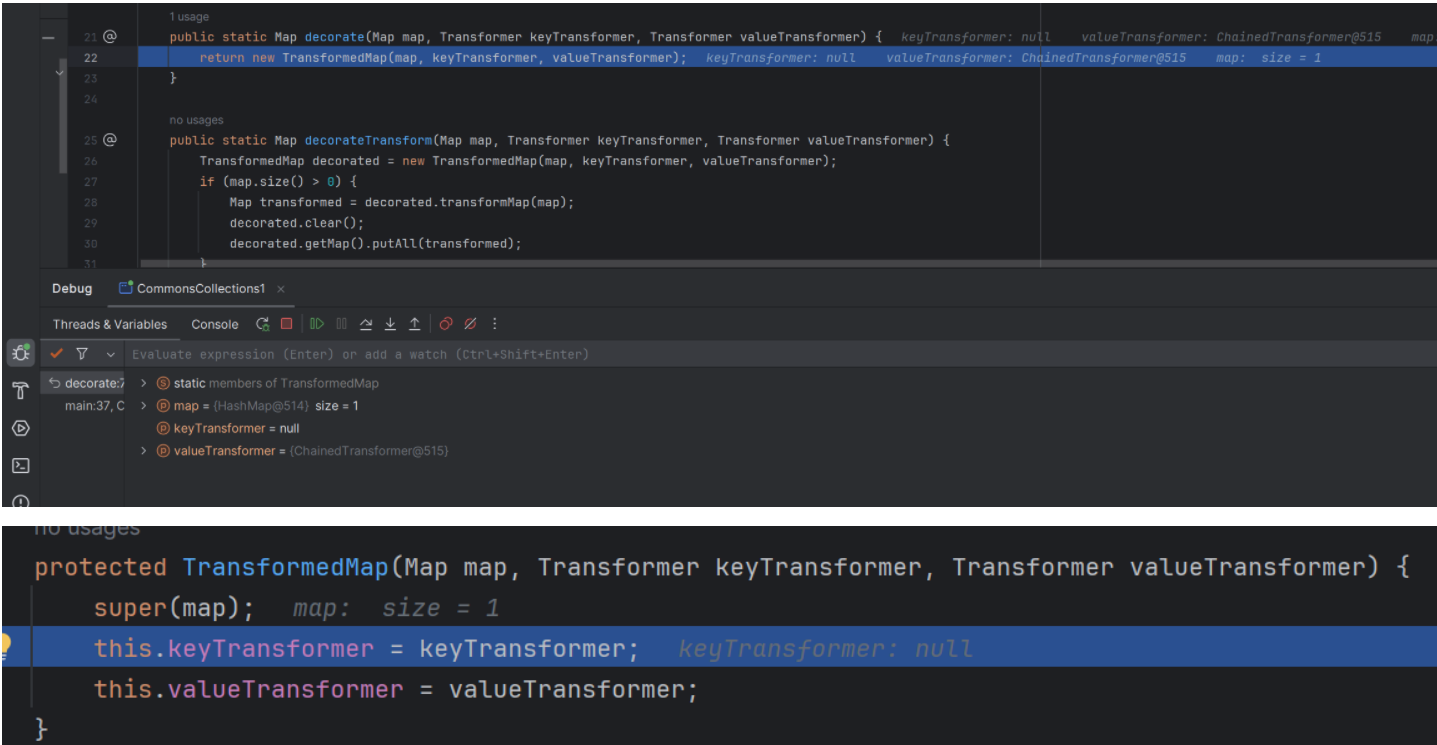Expand static members of TransformedMap

[144, 383]
